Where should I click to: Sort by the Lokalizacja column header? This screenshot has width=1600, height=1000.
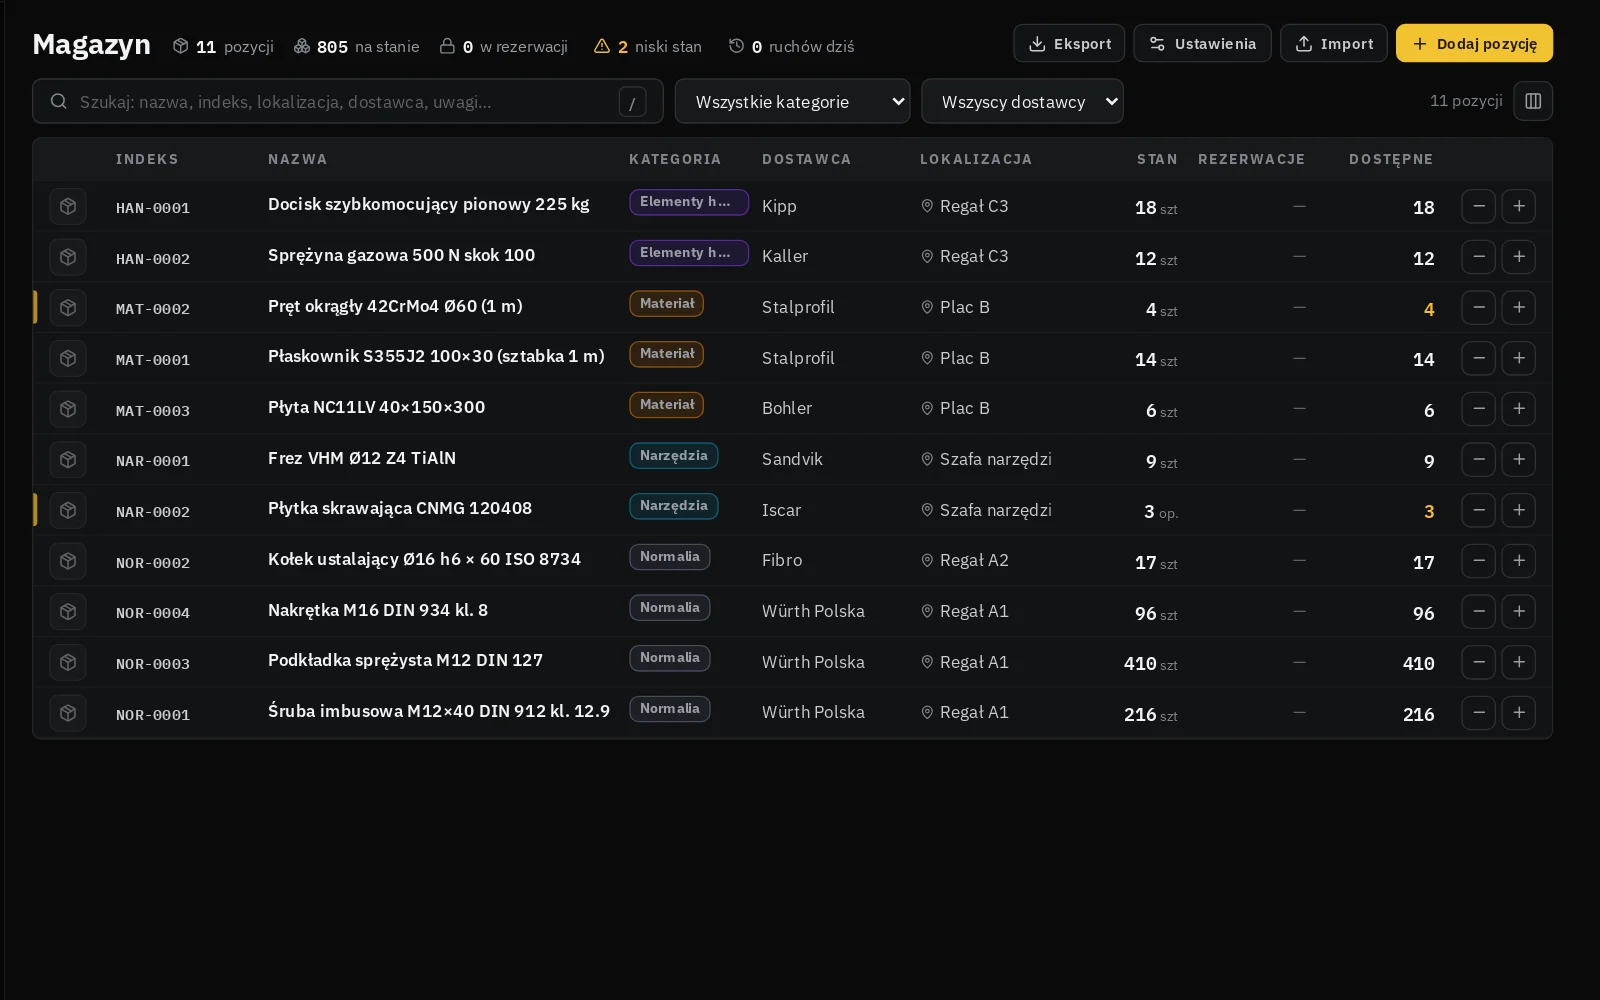[x=976, y=159]
